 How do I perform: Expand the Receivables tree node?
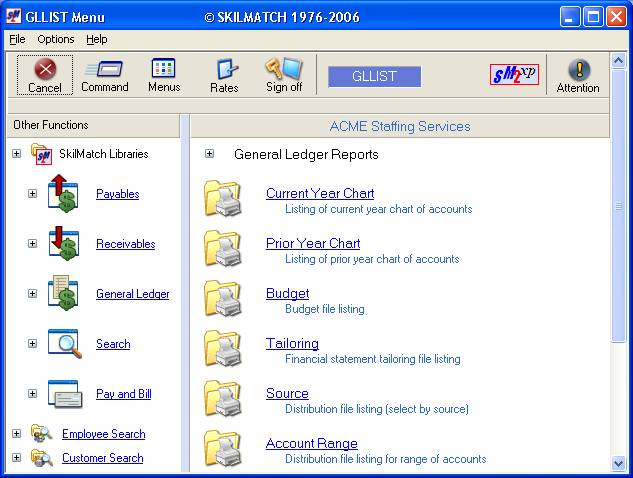(32, 243)
